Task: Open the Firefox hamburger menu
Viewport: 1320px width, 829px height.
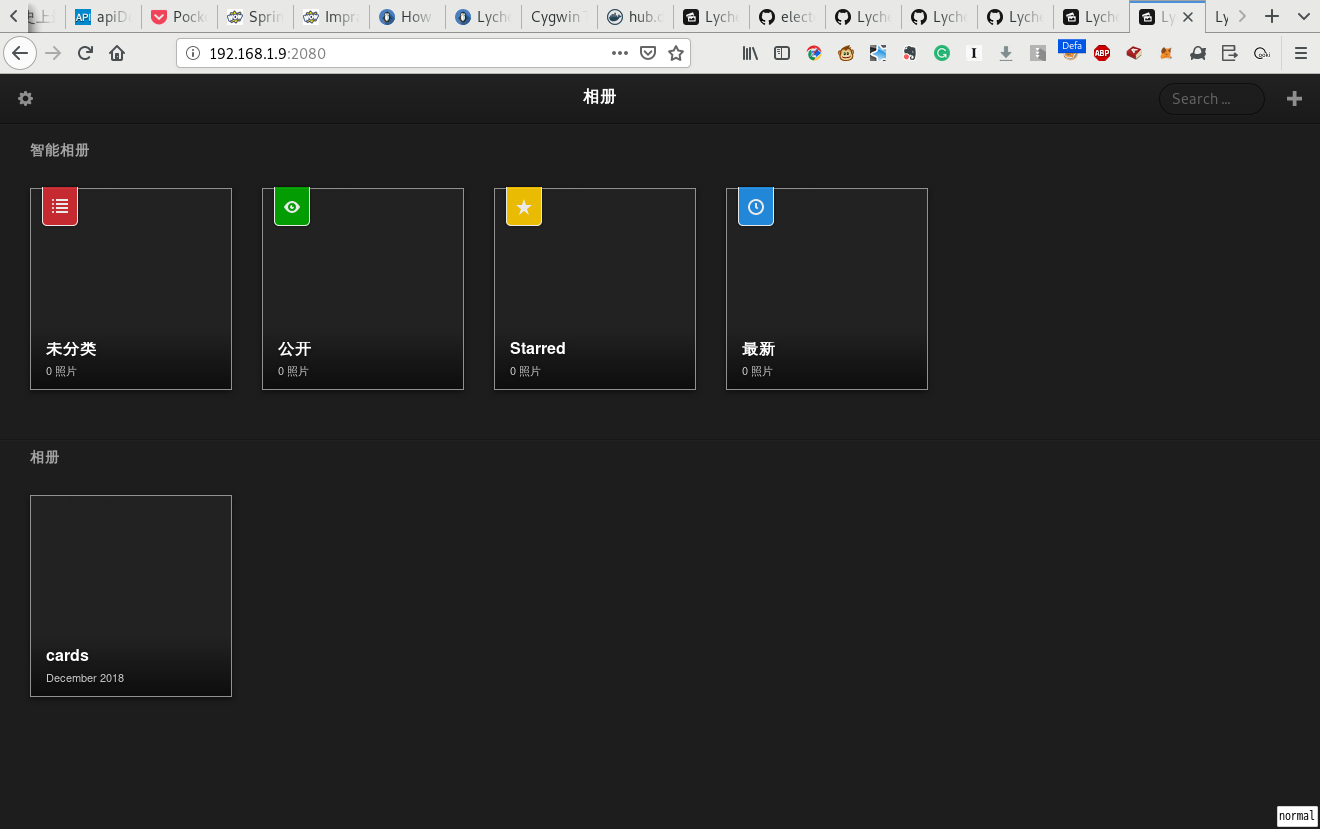Action: [x=1301, y=54]
